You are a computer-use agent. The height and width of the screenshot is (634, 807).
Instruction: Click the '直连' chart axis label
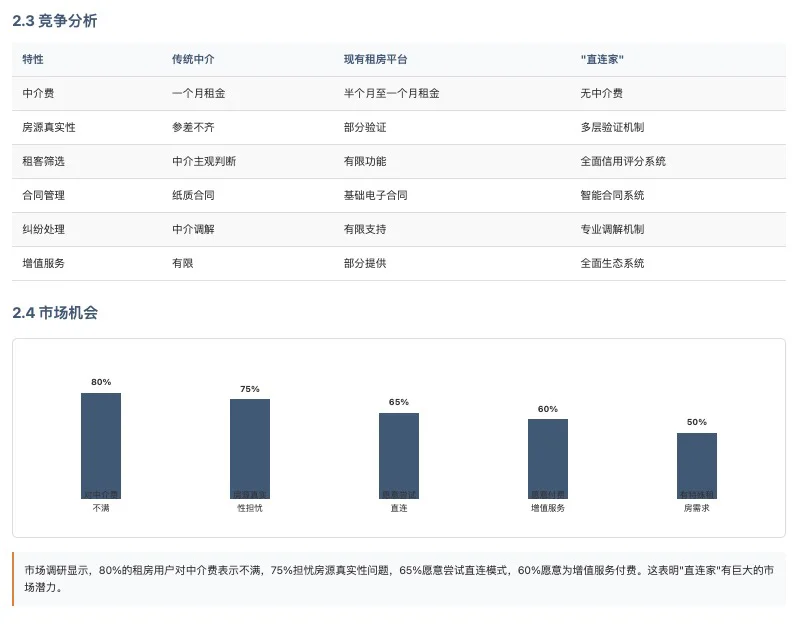point(399,508)
